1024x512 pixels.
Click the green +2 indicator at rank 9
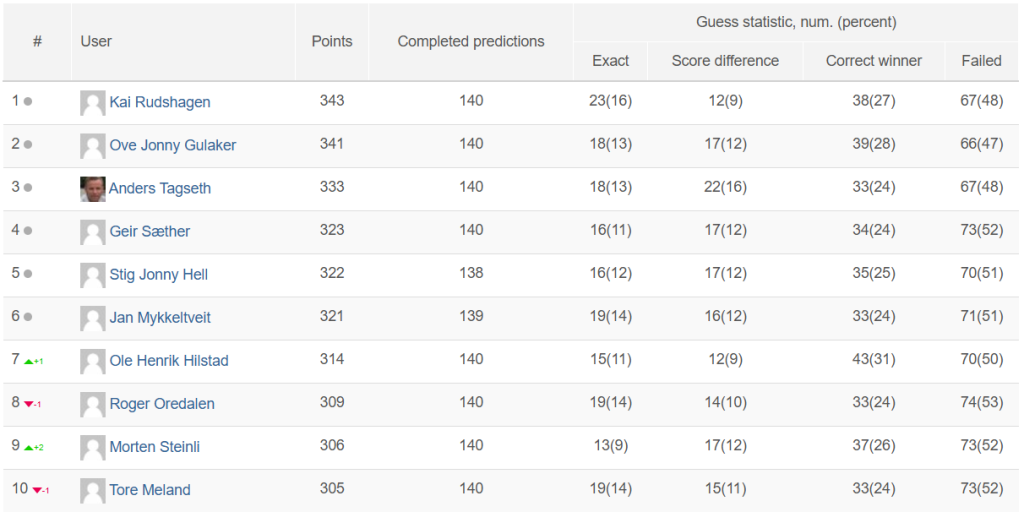39,447
